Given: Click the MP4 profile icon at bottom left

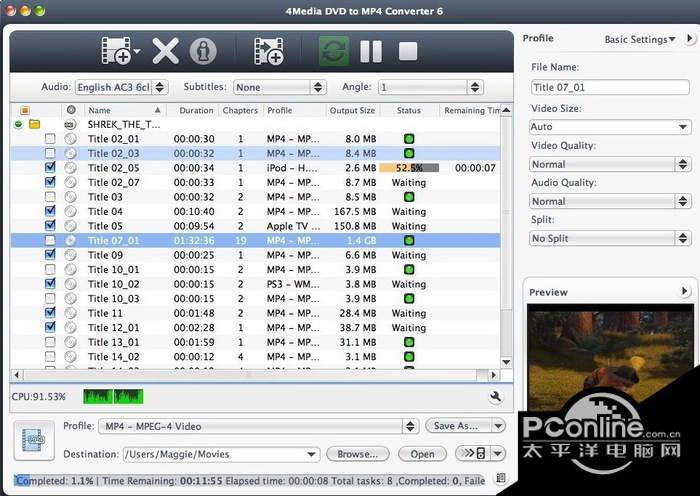Looking at the screenshot, I should point(34,440).
